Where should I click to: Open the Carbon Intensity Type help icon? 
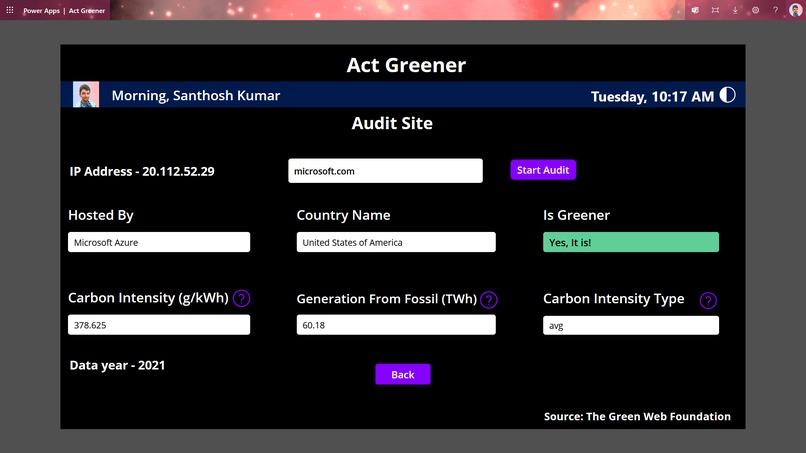tap(708, 300)
